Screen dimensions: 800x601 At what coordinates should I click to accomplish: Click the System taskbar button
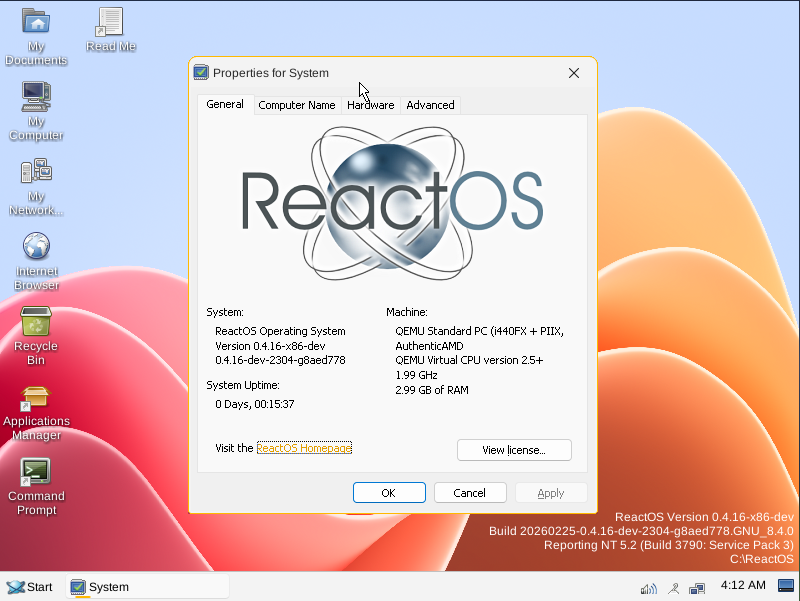[147, 587]
